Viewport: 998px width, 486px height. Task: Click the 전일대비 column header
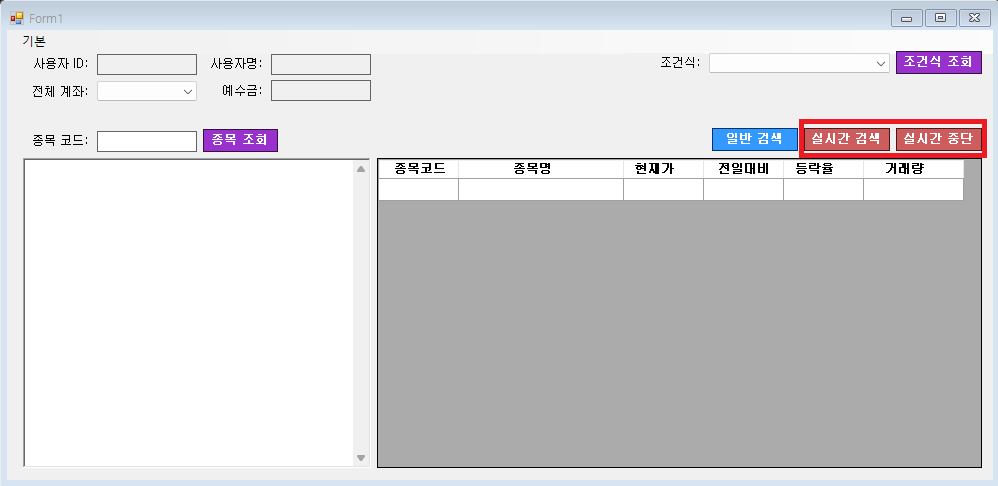pyautogui.click(x=743, y=169)
